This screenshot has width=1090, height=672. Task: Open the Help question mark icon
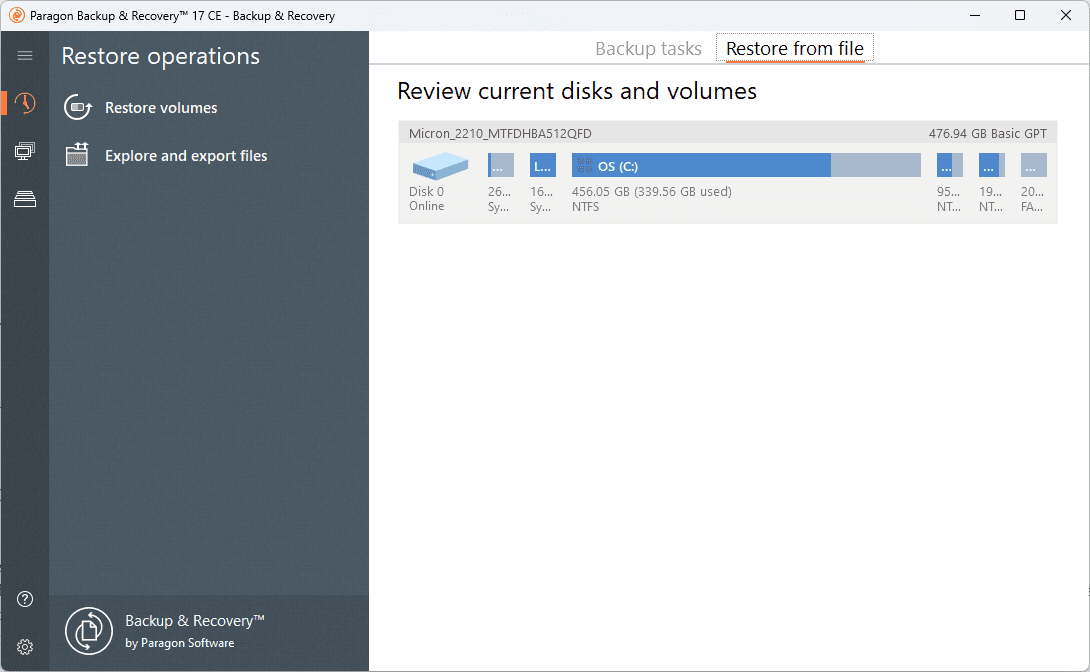[x=25, y=599]
